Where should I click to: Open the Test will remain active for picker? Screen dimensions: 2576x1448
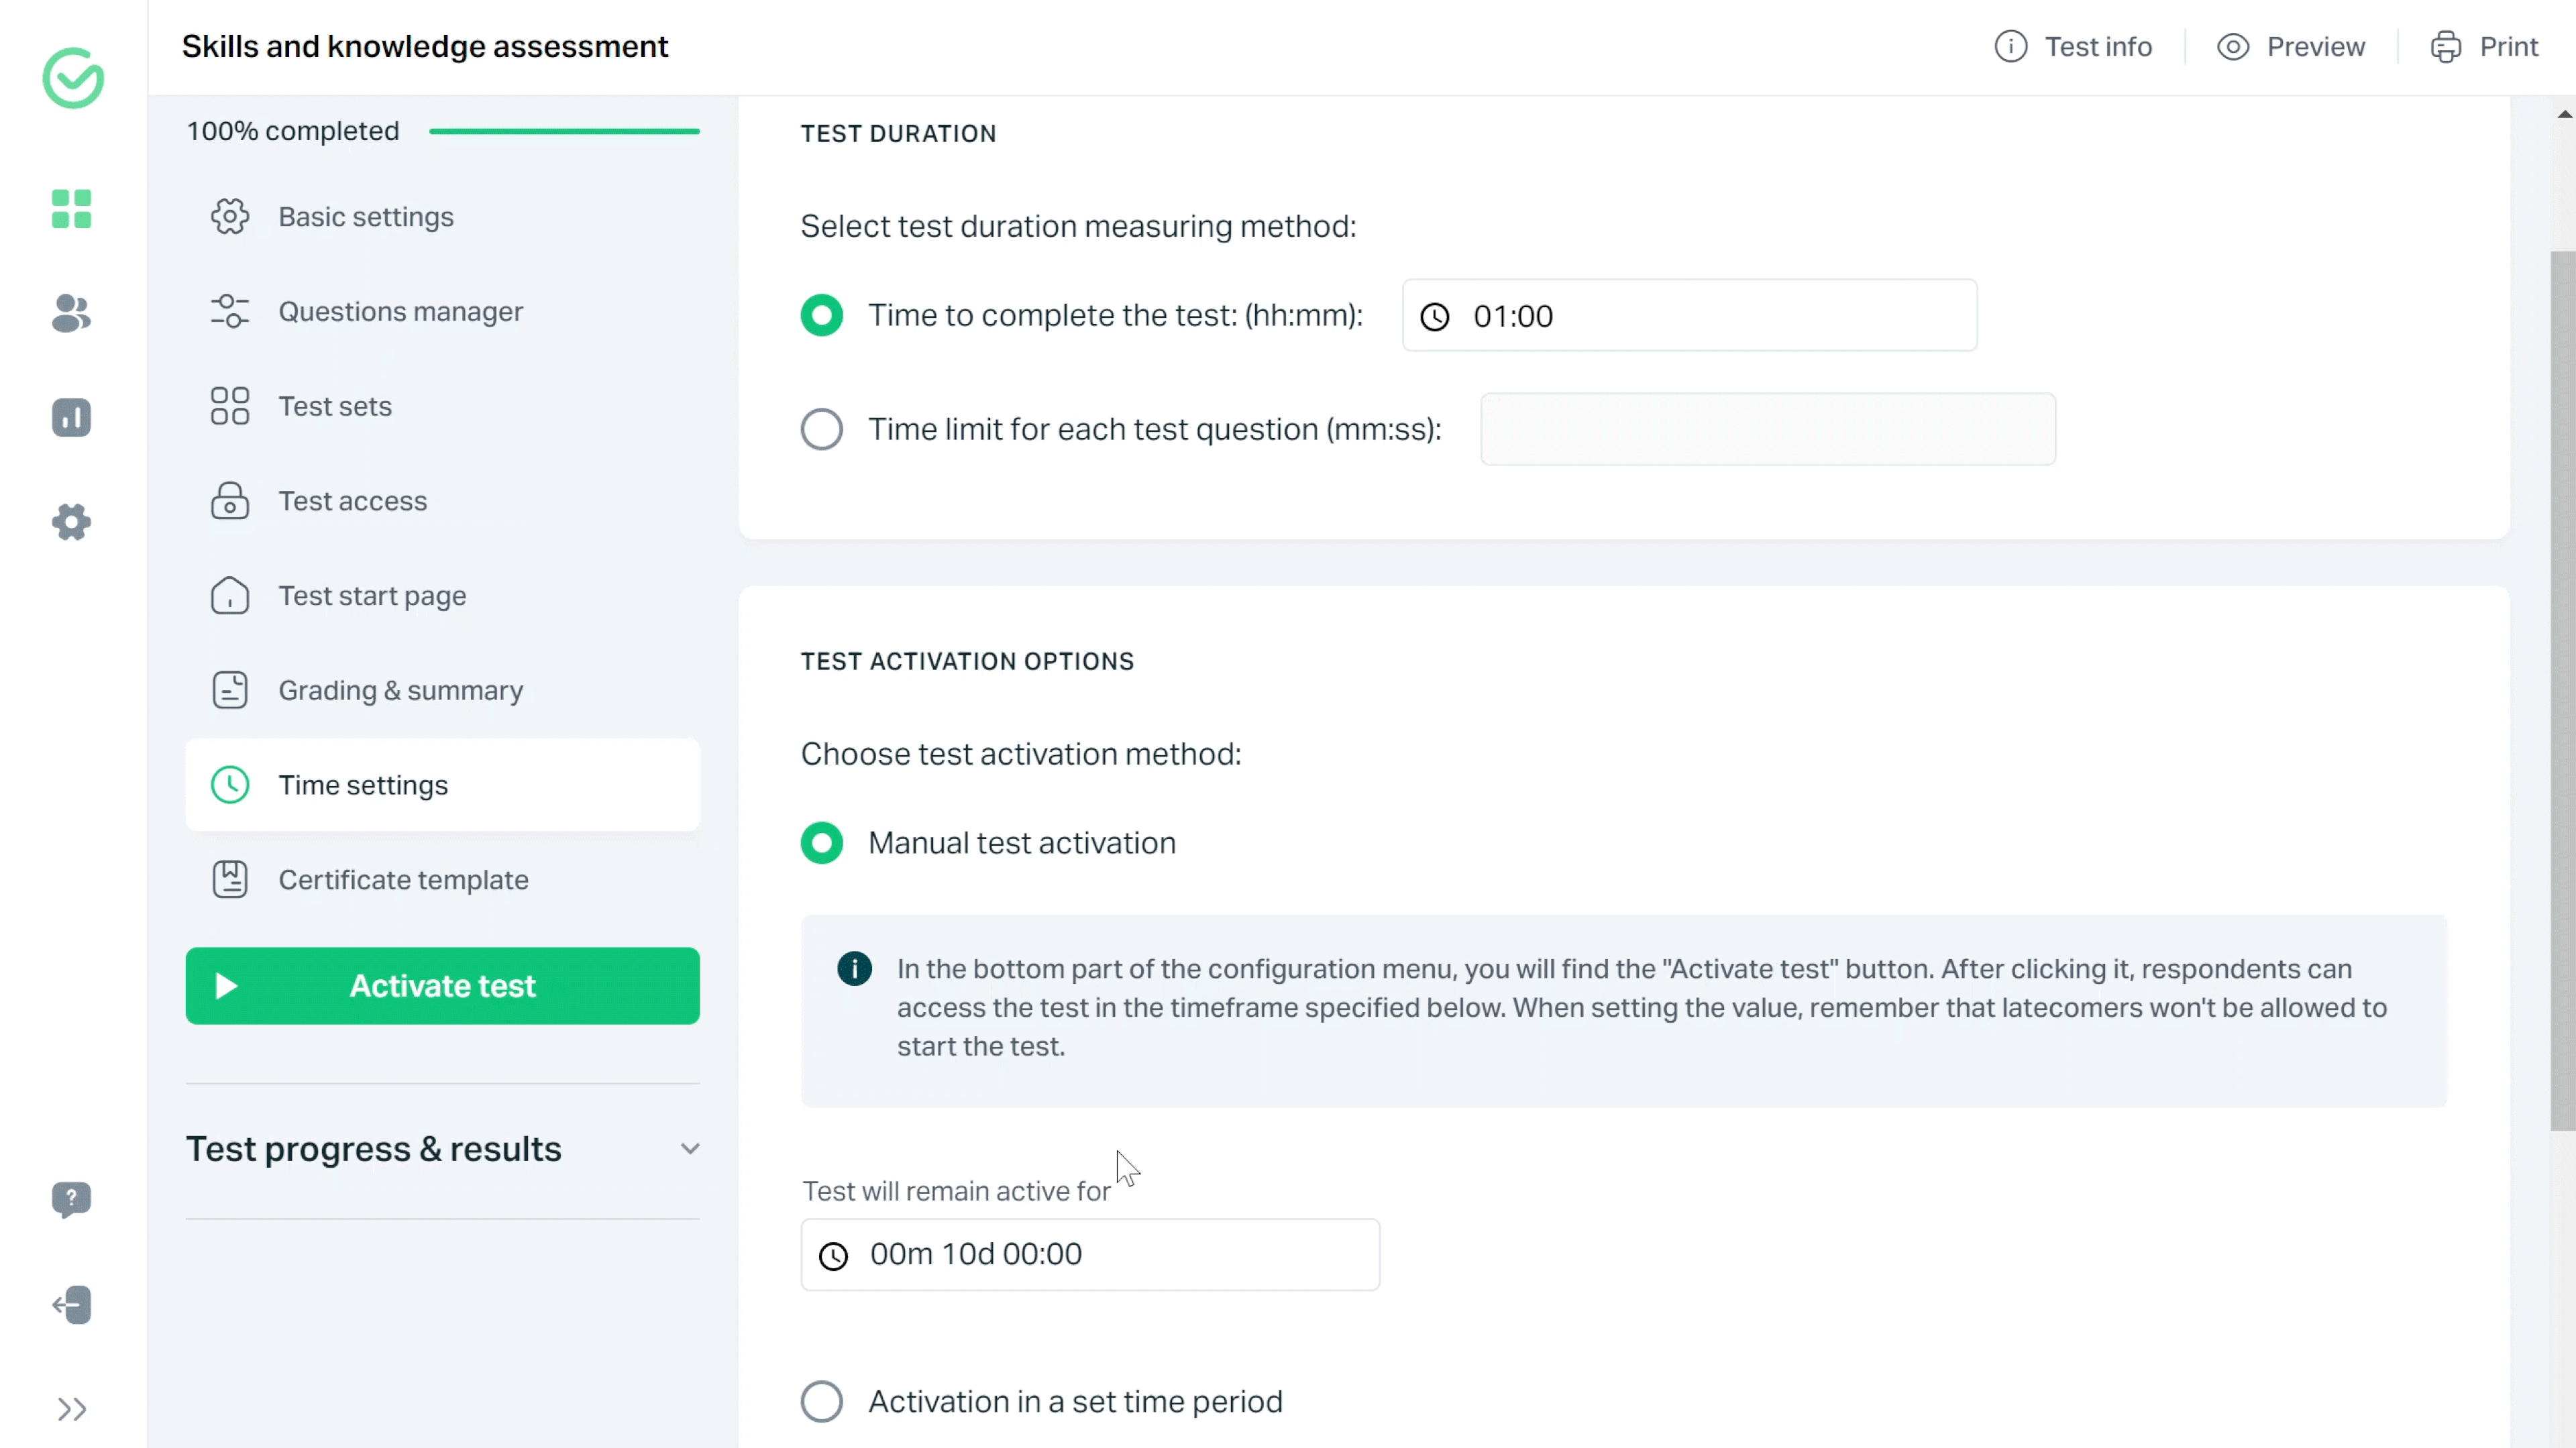point(1089,1254)
